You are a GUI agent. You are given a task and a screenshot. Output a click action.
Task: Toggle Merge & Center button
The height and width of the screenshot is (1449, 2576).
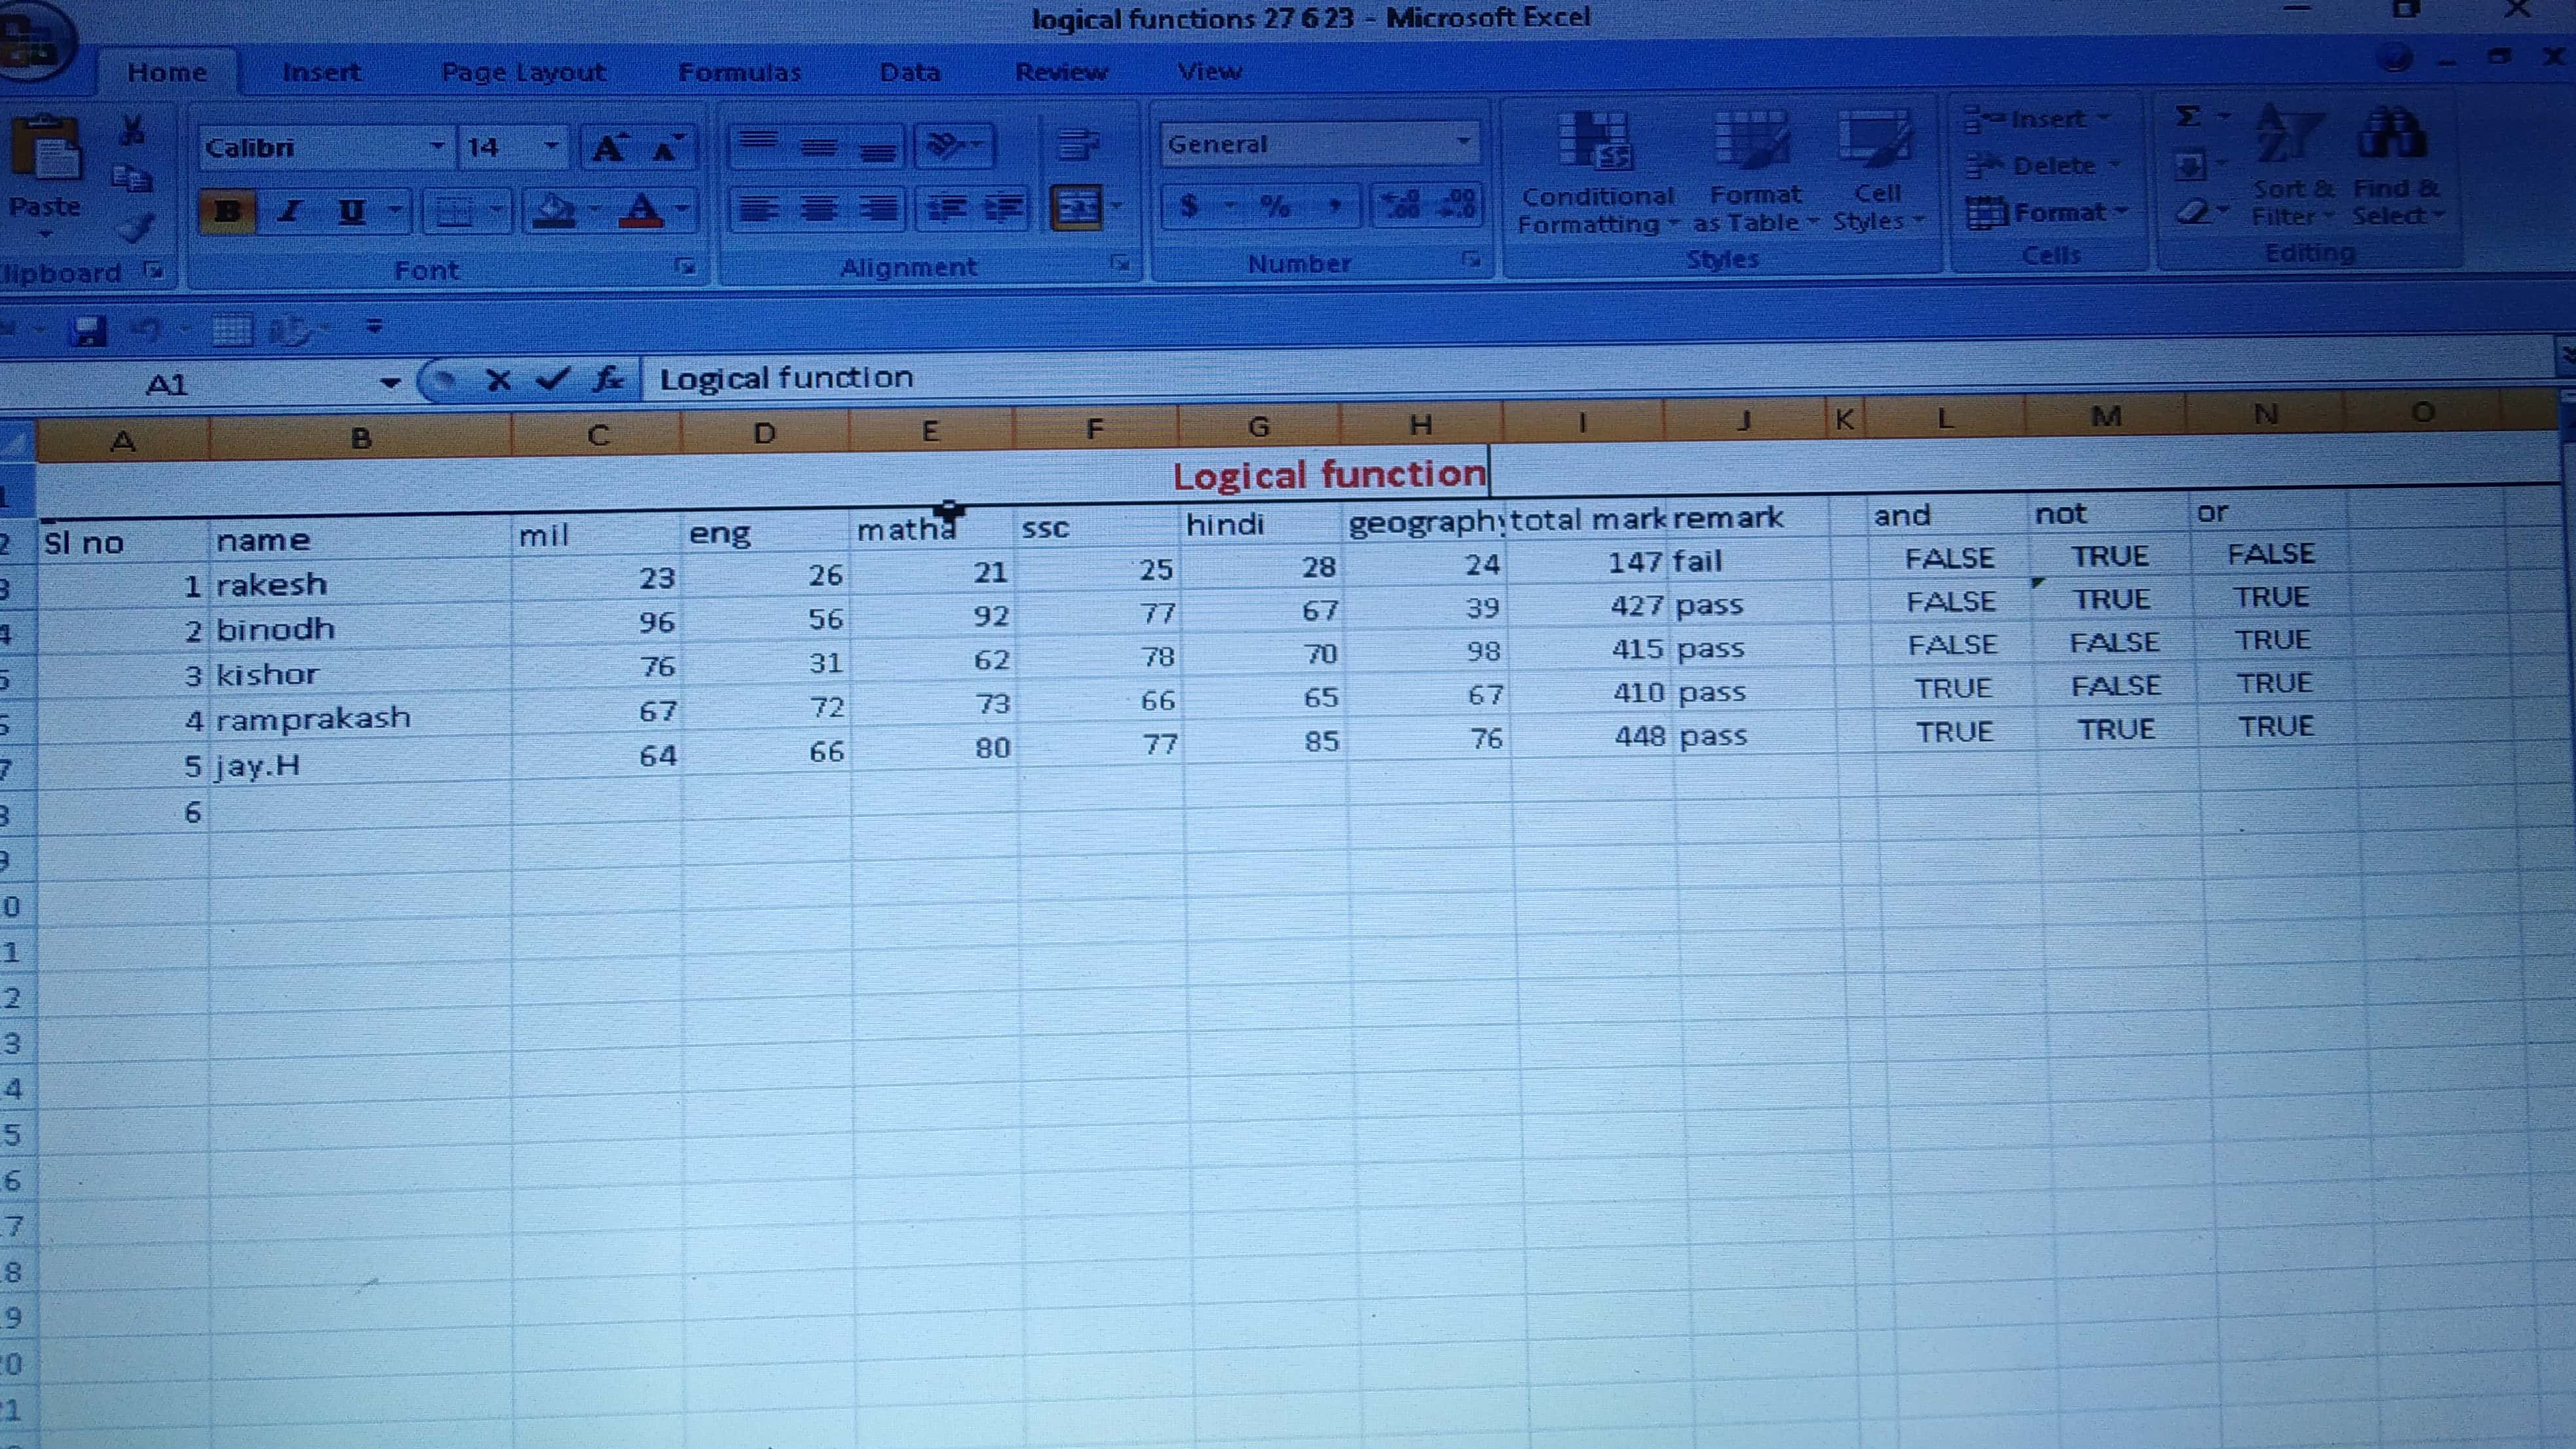tap(1077, 208)
